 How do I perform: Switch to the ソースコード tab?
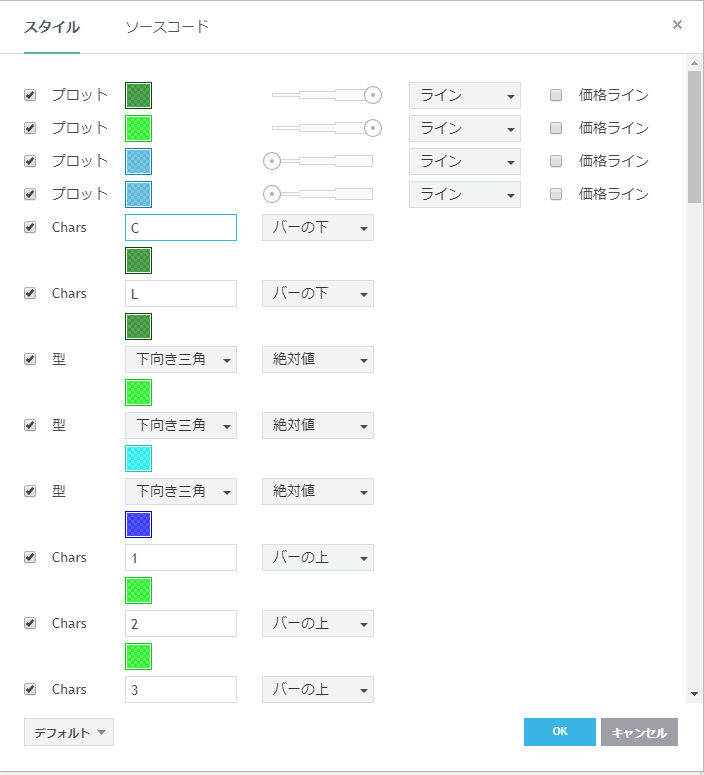pos(167,27)
